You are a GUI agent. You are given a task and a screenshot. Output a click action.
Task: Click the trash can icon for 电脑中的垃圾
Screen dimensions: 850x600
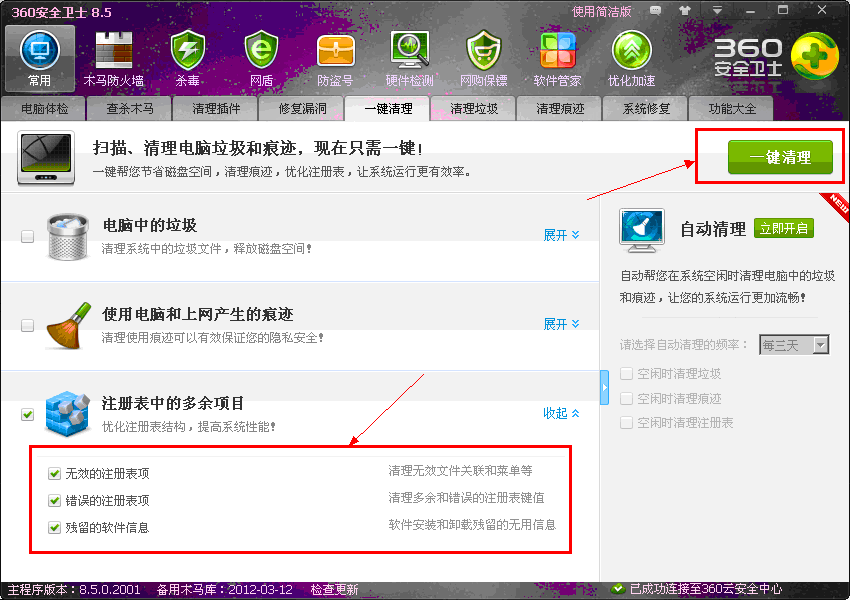[x=68, y=236]
